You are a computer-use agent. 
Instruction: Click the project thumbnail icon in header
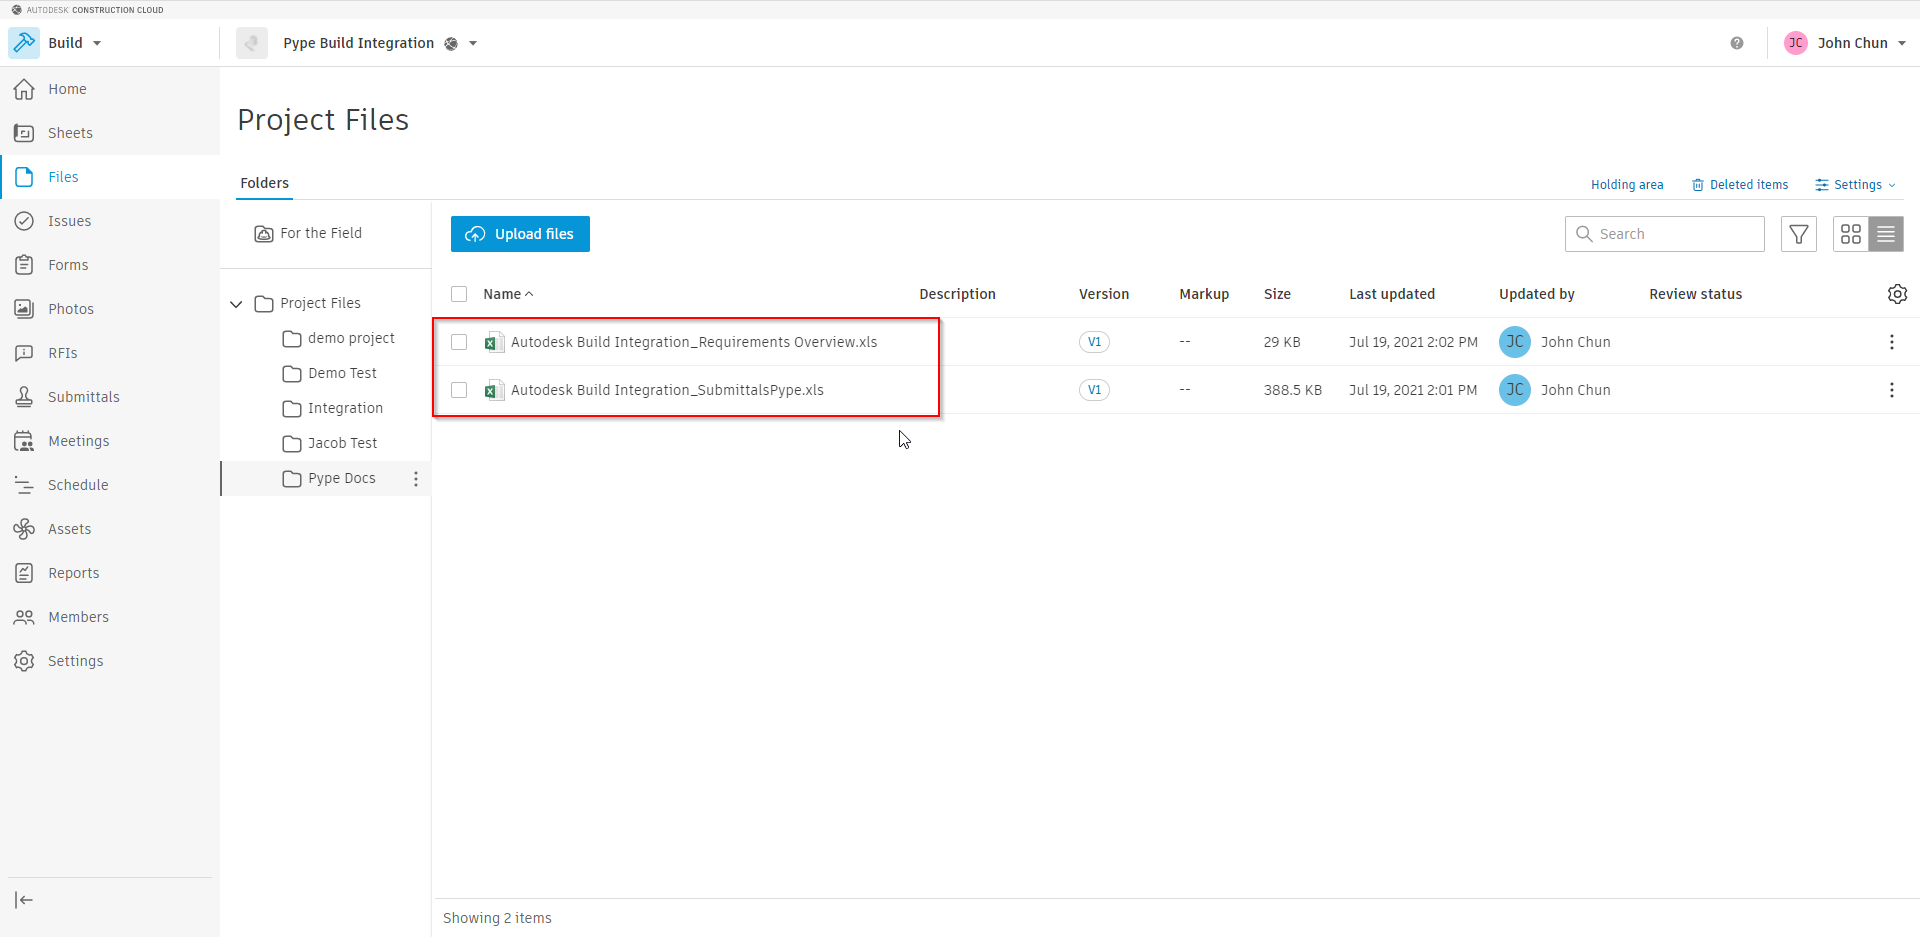point(252,43)
